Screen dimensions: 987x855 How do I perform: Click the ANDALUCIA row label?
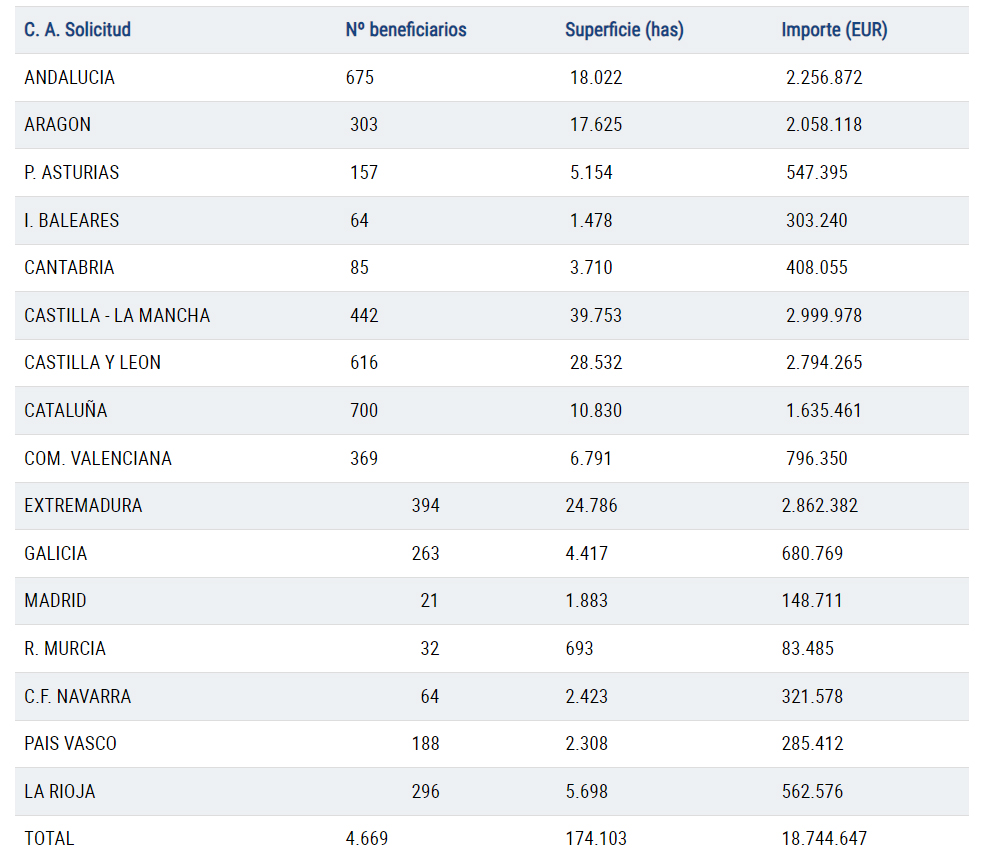pyautogui.click(x=69, y=78)
